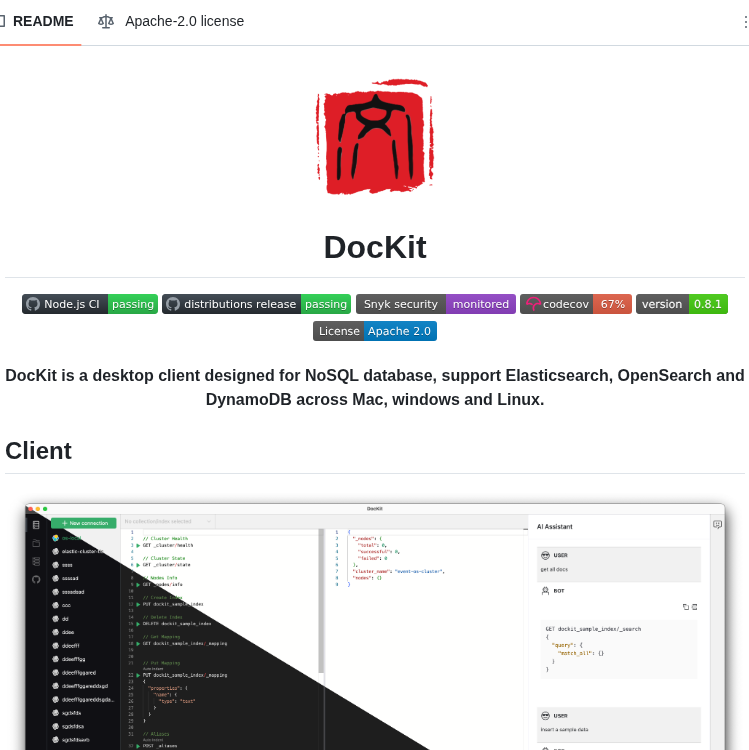Click the connection list icon in screenshot sidebar
The width and height of the screenshot is (749, 750).
point(36,525)
